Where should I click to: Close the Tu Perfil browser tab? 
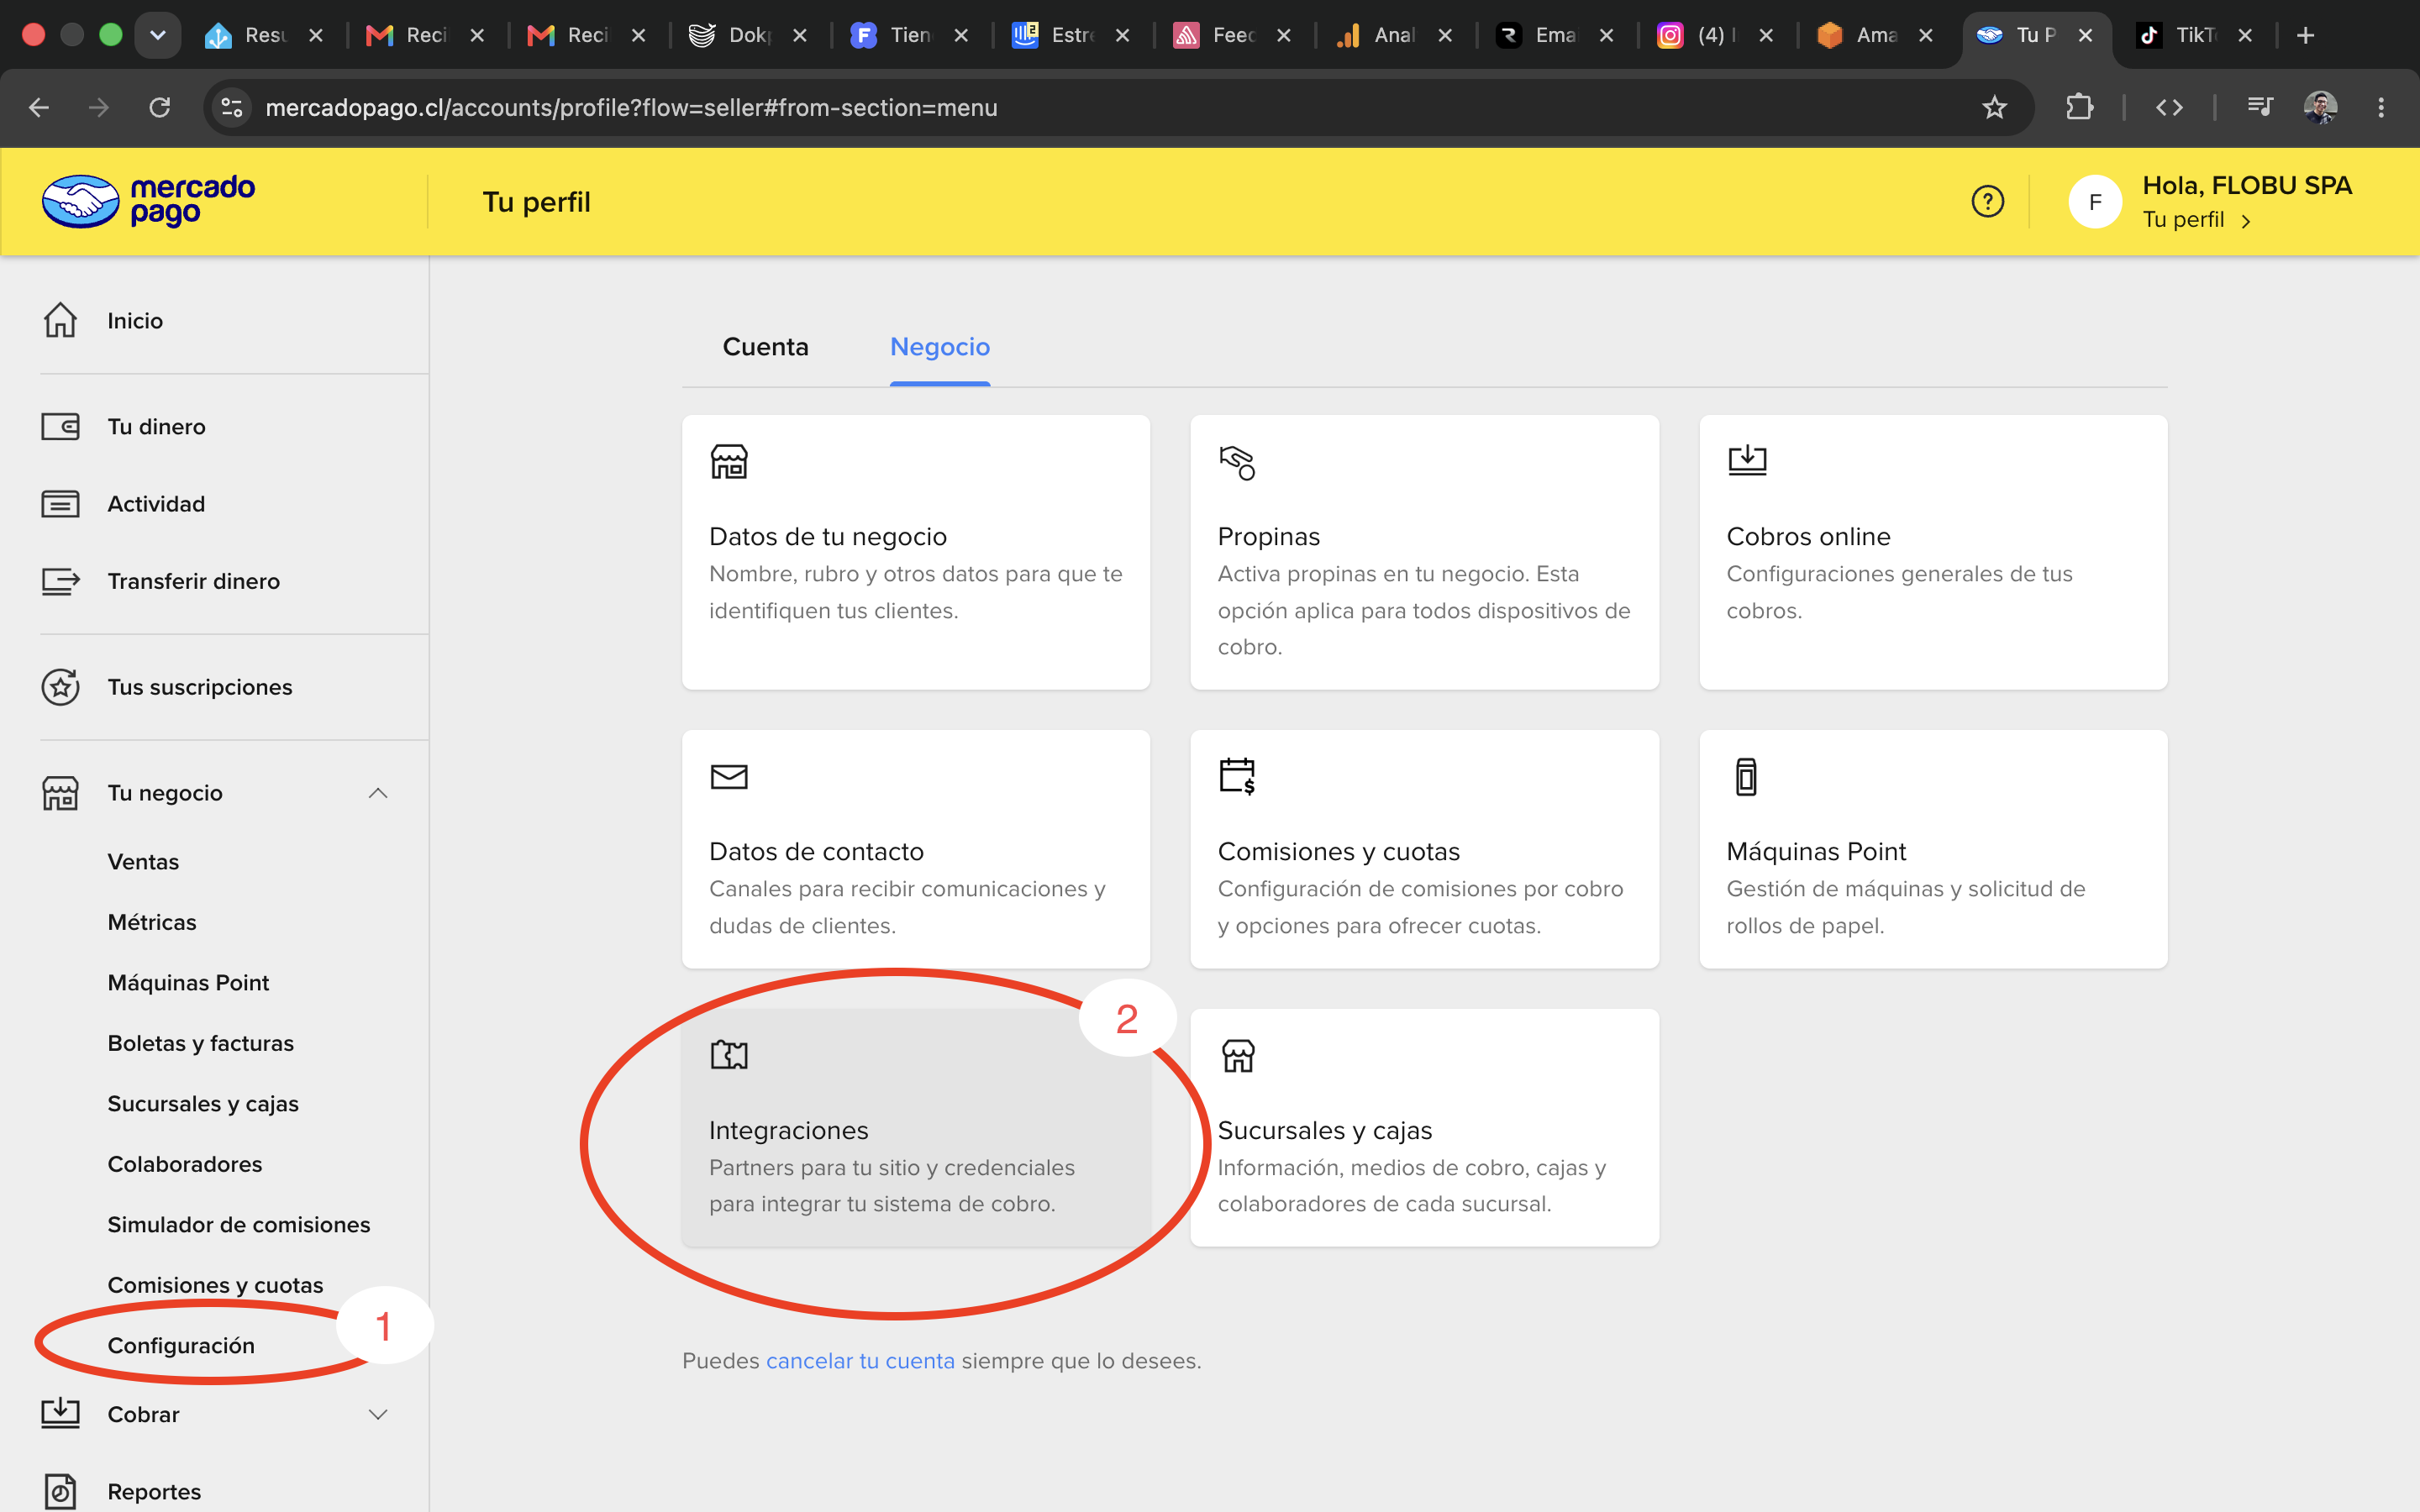click(2085, 35)
